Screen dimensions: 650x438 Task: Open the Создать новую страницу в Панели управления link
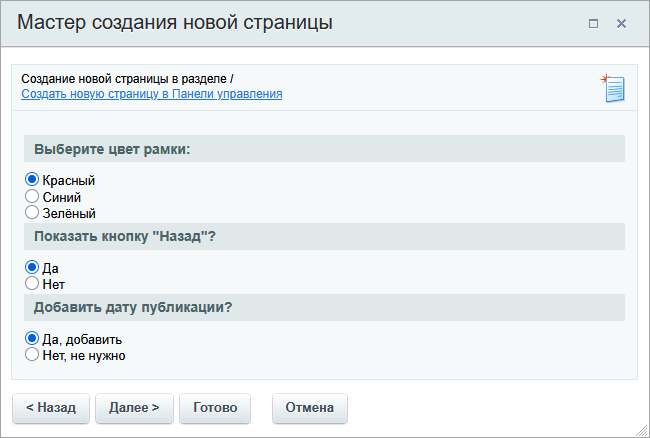[151, 94]
